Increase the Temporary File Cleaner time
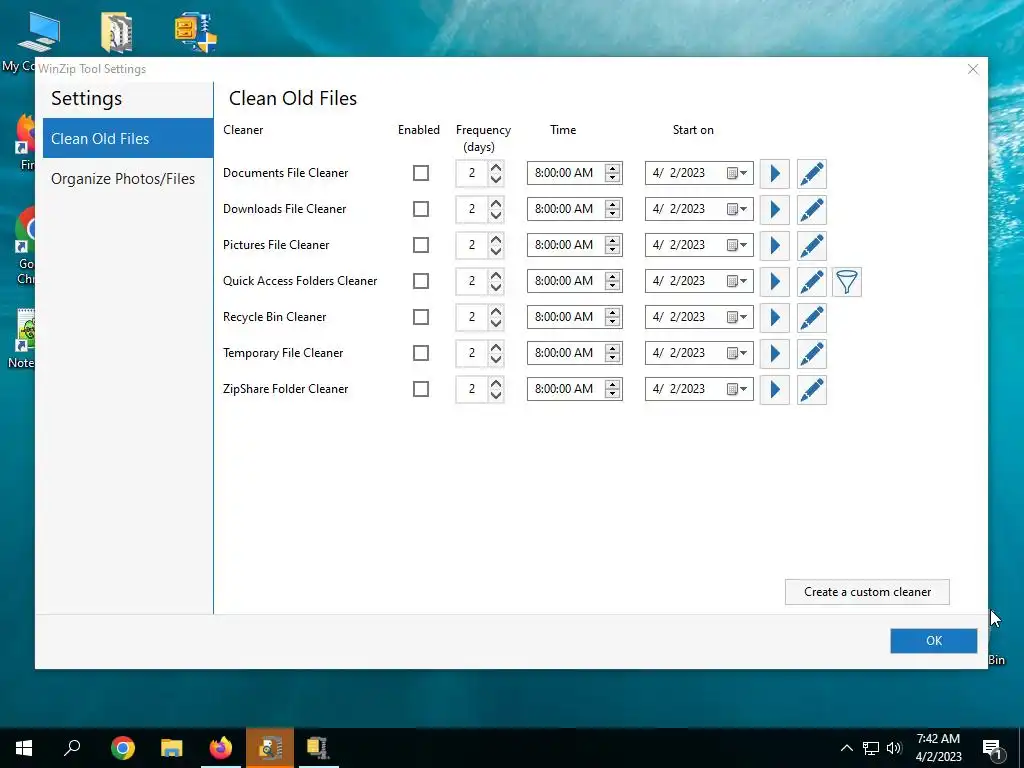The width and height of the screenshot is (1024, 768). (x=612, y=349)
